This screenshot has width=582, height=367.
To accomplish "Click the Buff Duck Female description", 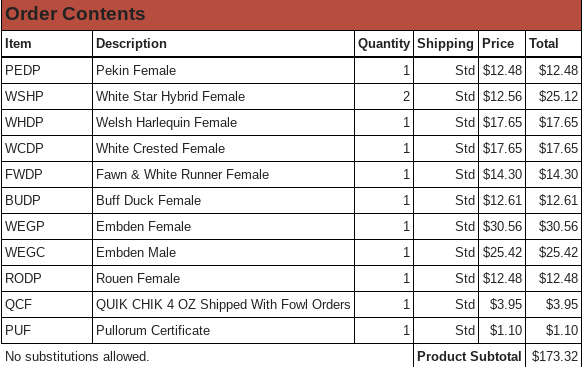I will click(148, 200).
